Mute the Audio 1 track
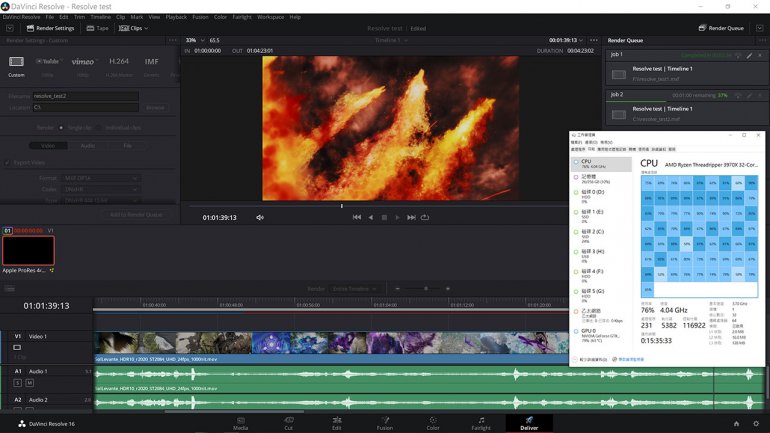770x433 pixels. [30, 383]
